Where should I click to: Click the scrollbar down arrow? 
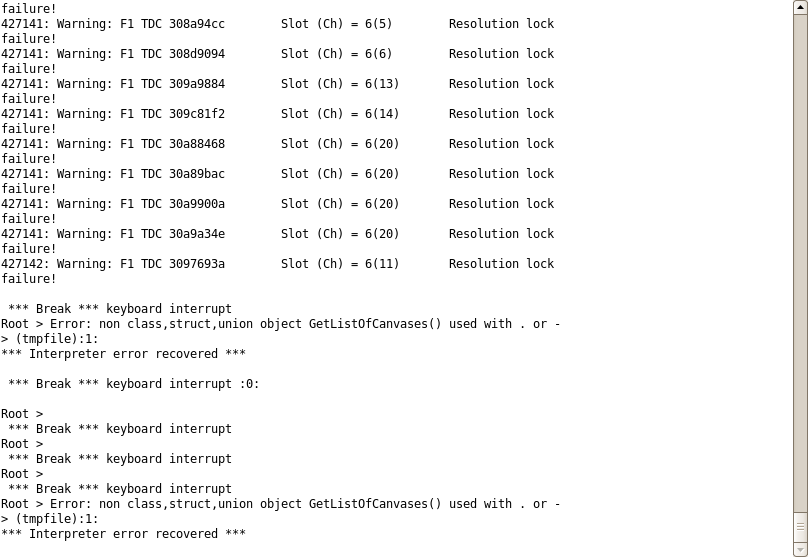pyautogui.click(x=800, y=550)
